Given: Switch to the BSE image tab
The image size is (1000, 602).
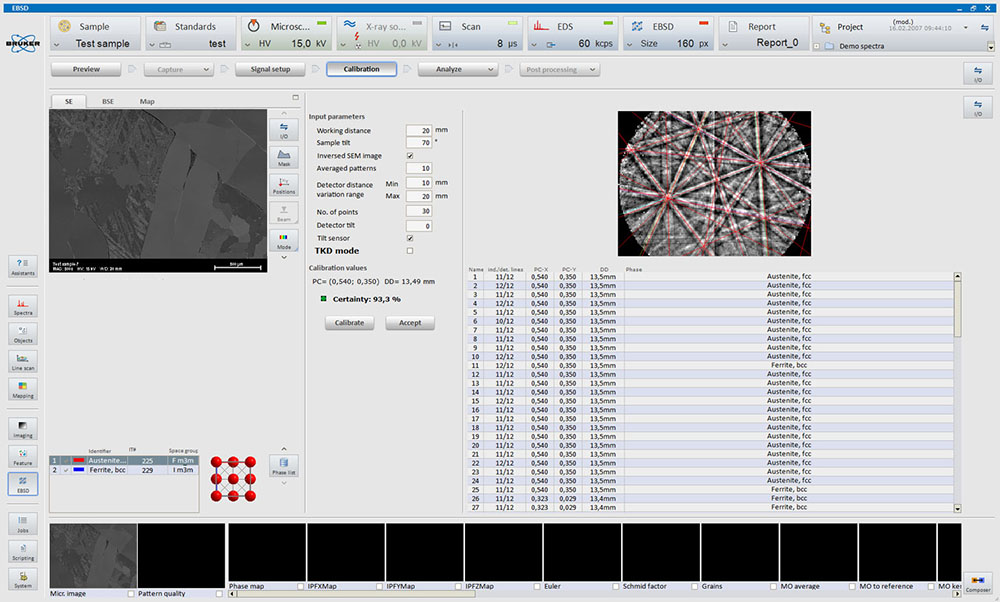Looking at the screenshot, I should pyautogui.click(x=107, y=101).
